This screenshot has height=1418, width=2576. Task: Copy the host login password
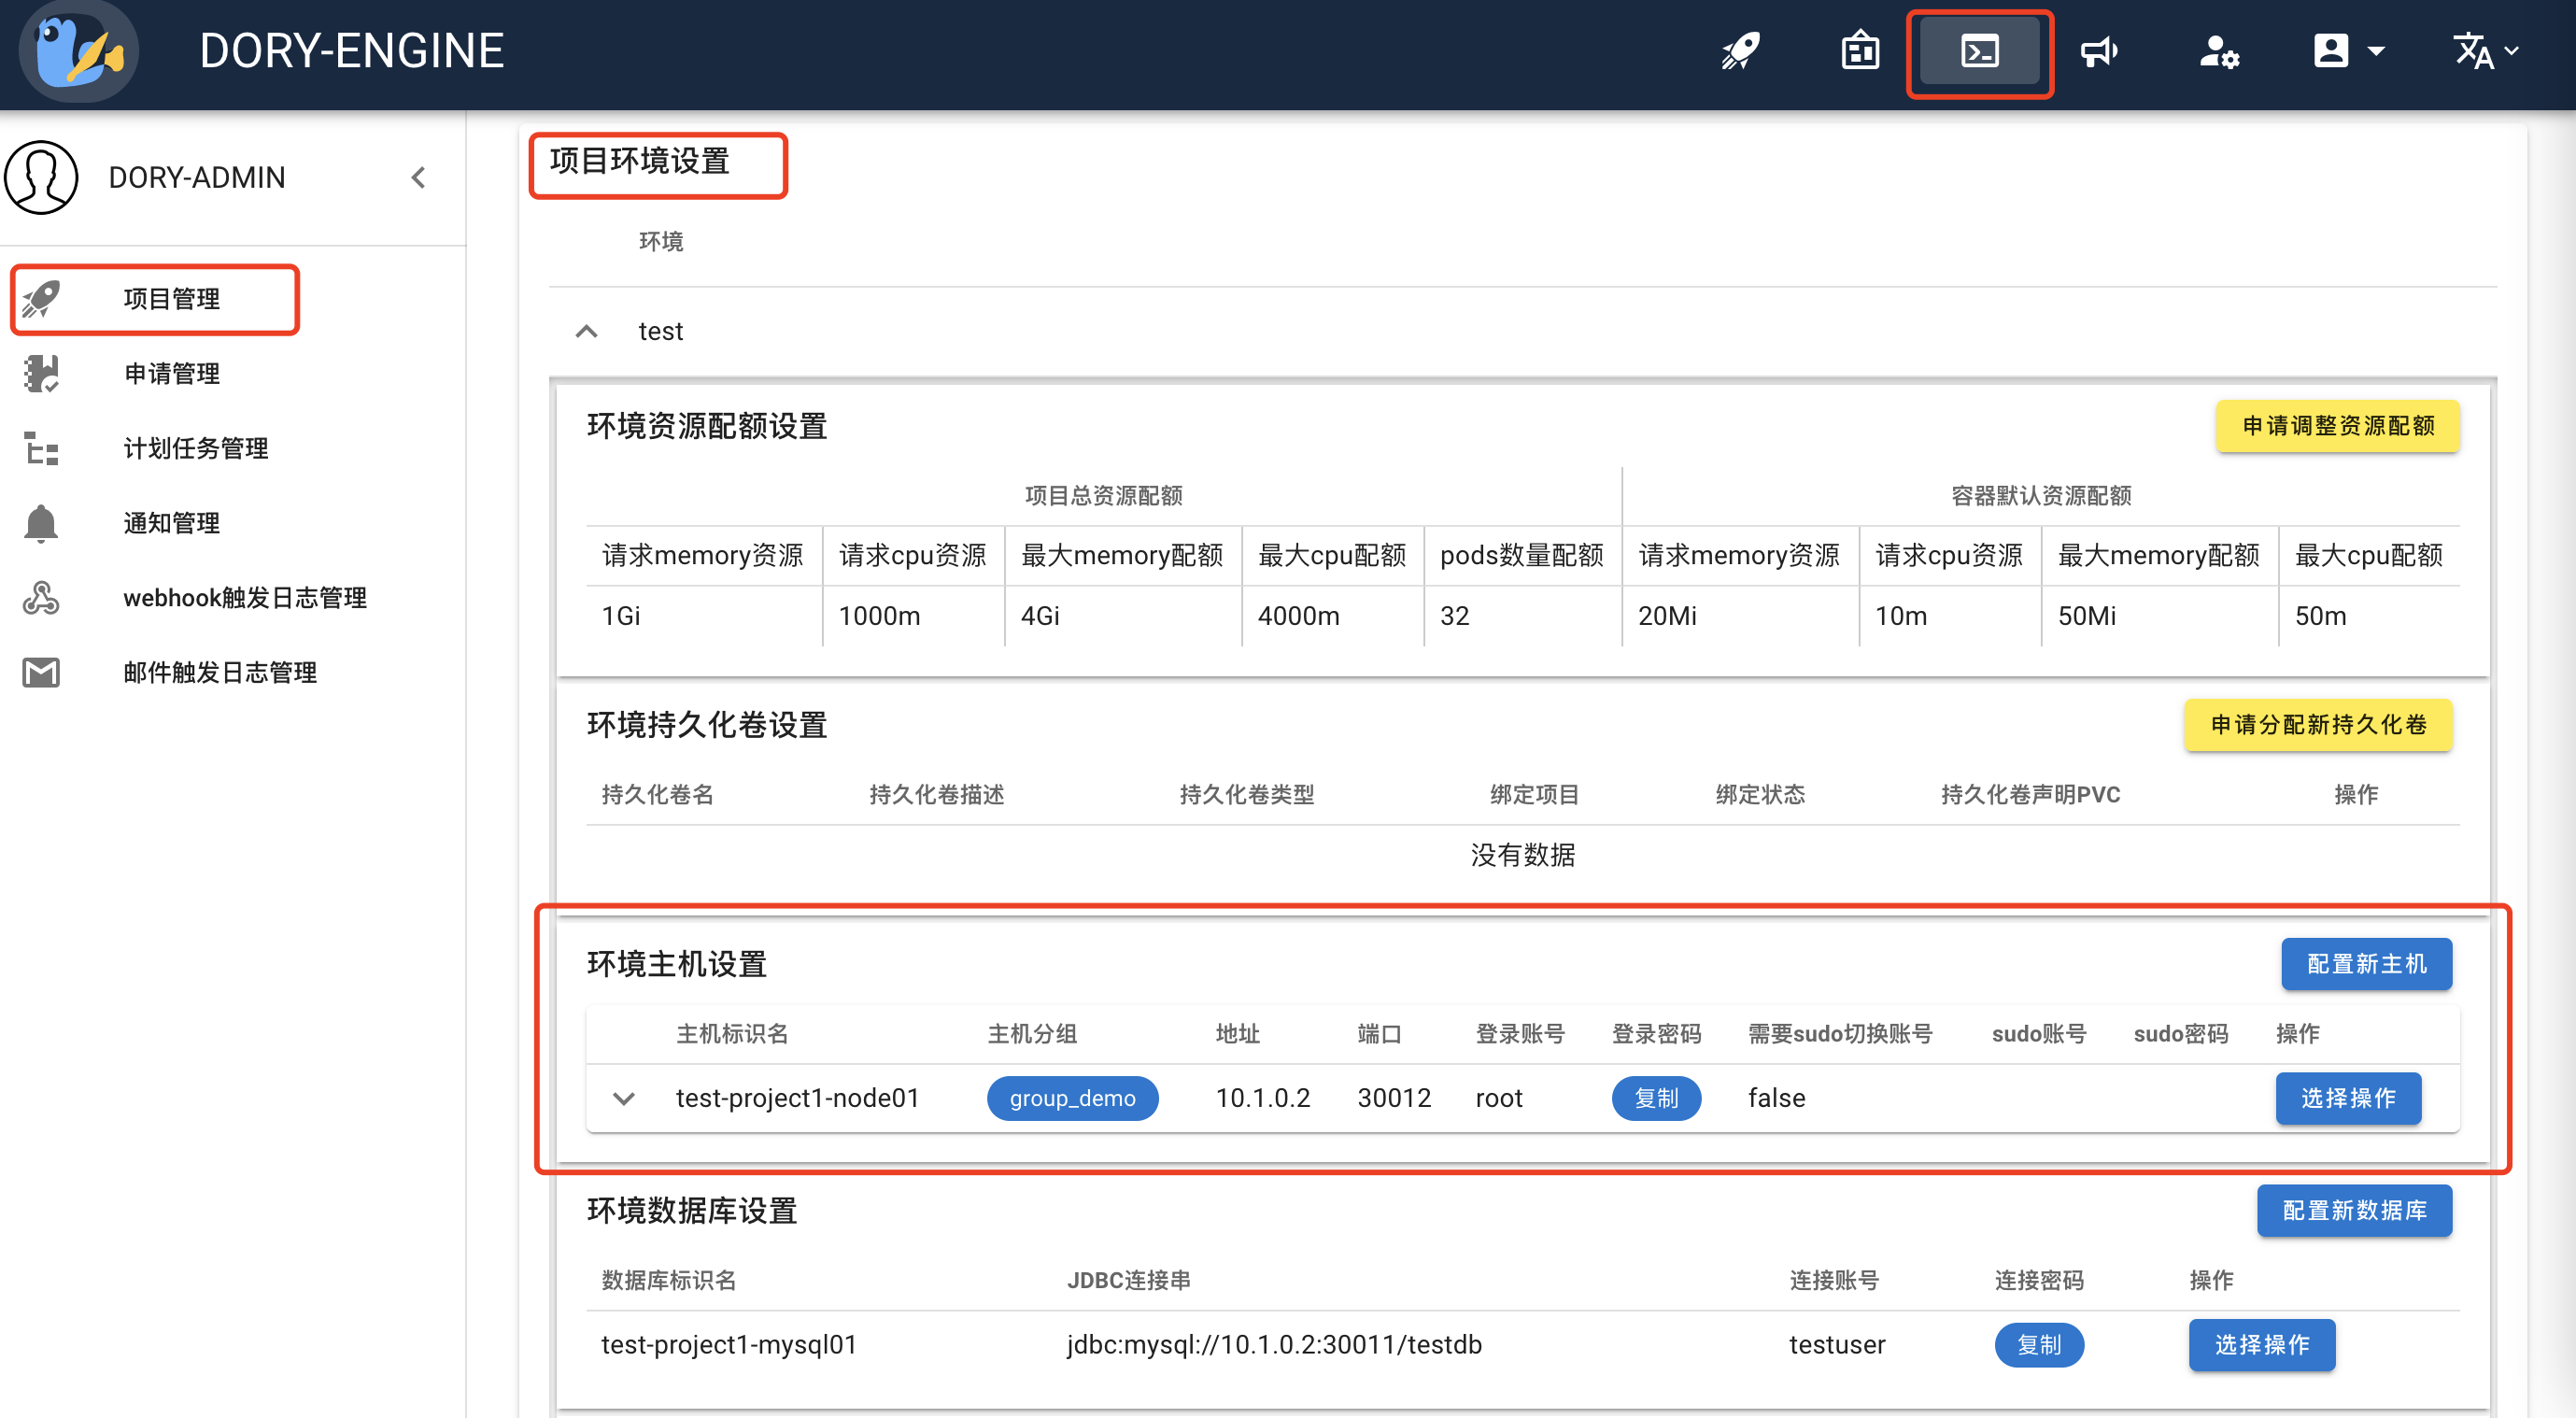pos(1655,1099)
